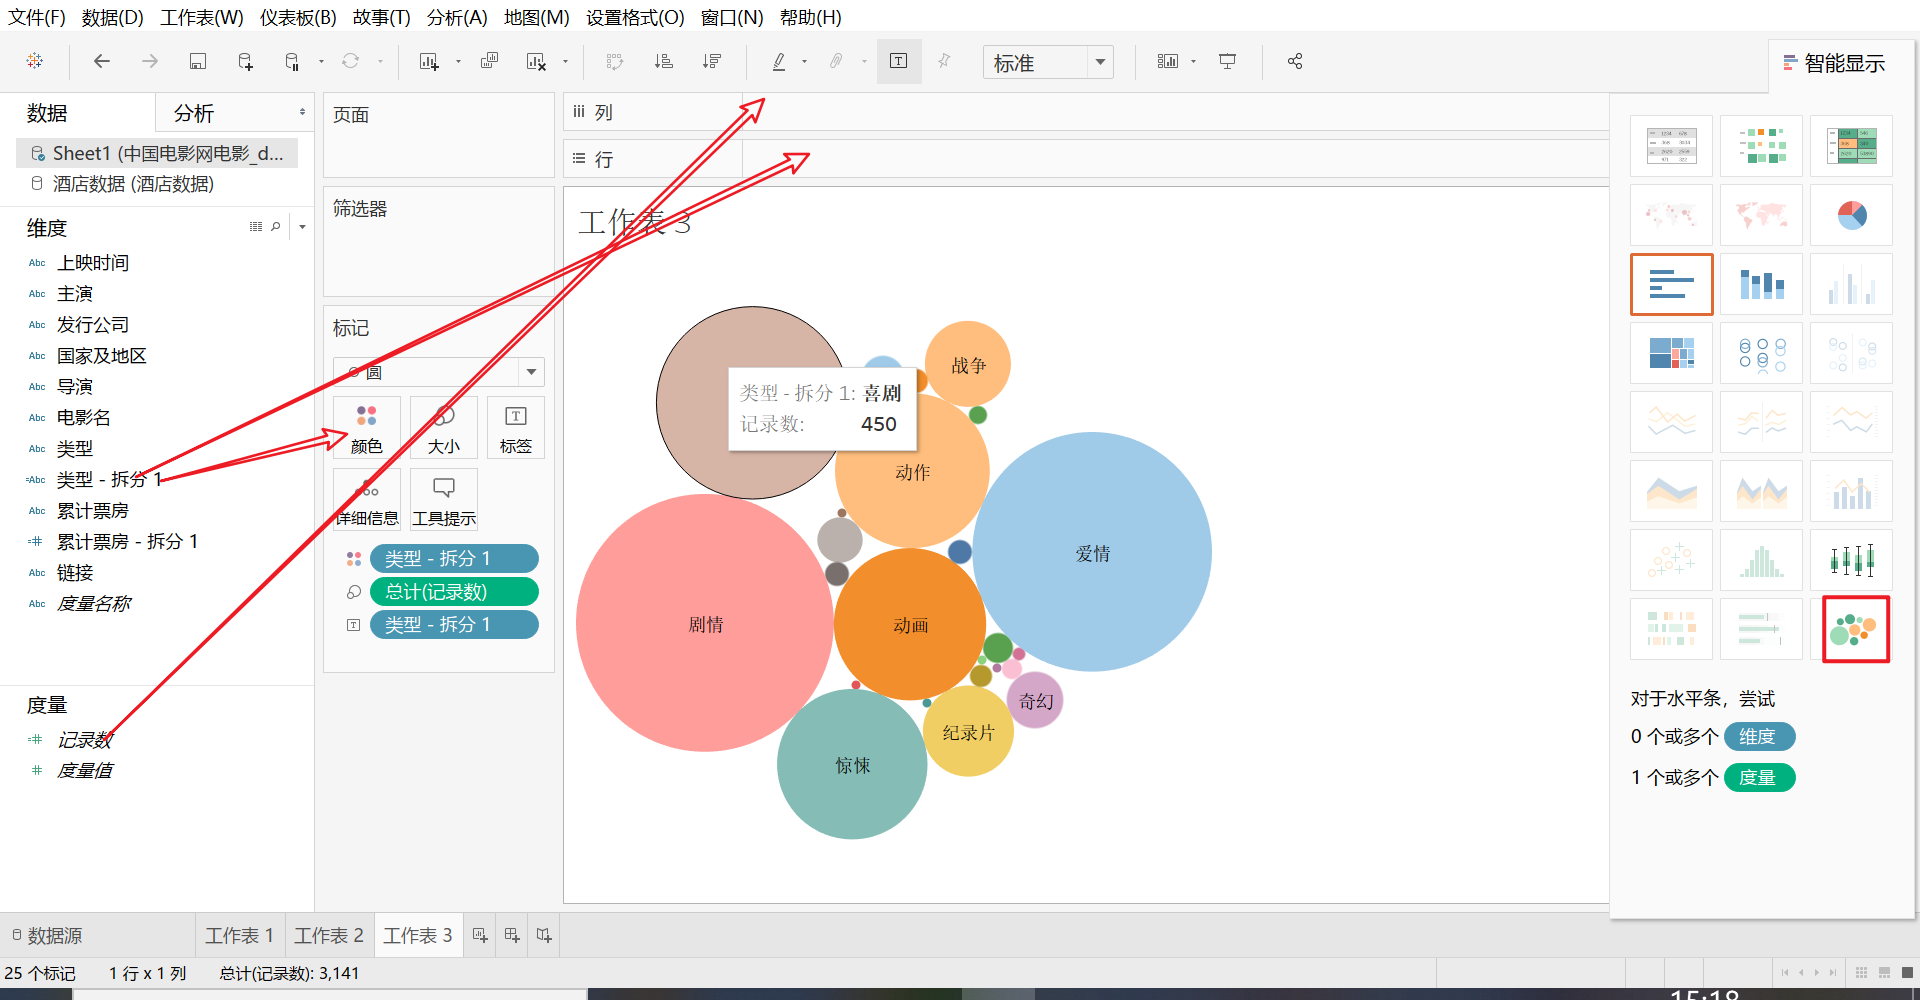Click the clear worksheet icon
This screenshot has width=1920, height=1000.
pos(537,61)
